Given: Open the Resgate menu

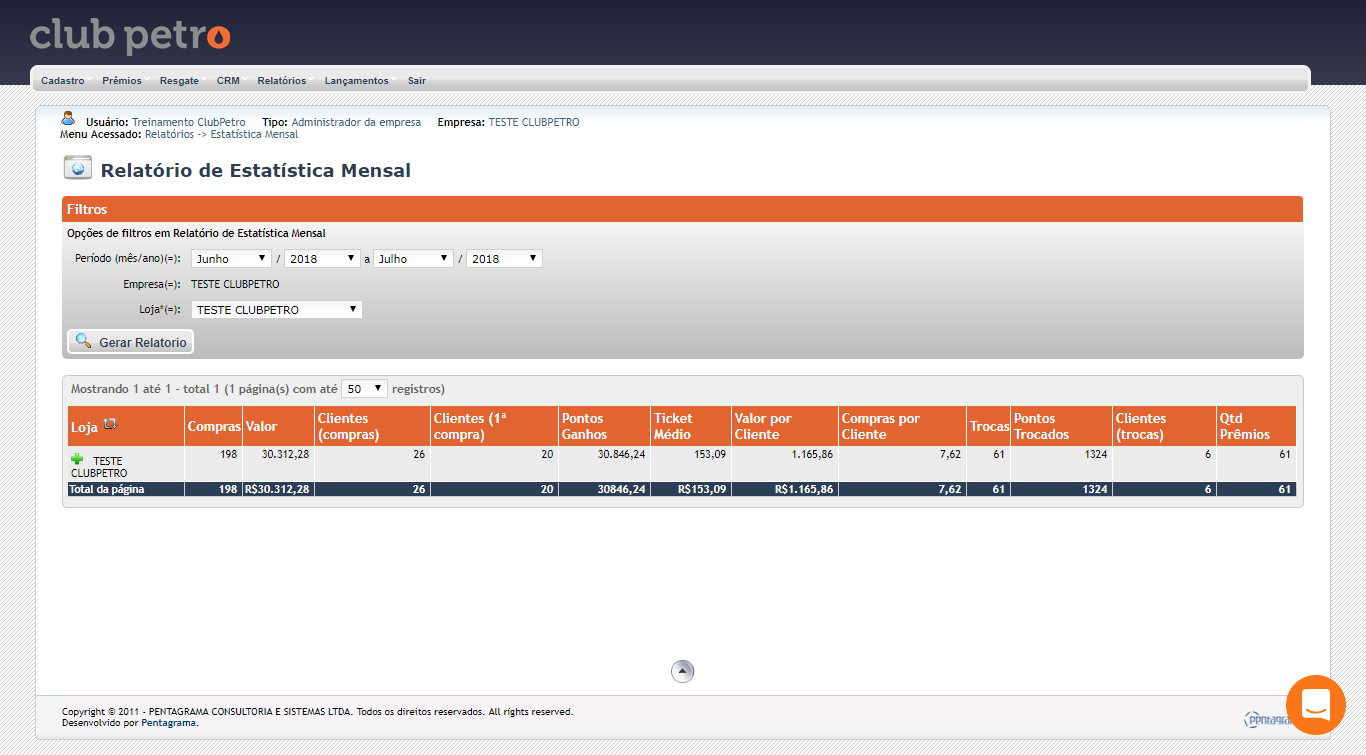Looking at the screenshot, I should pos(179,80).
